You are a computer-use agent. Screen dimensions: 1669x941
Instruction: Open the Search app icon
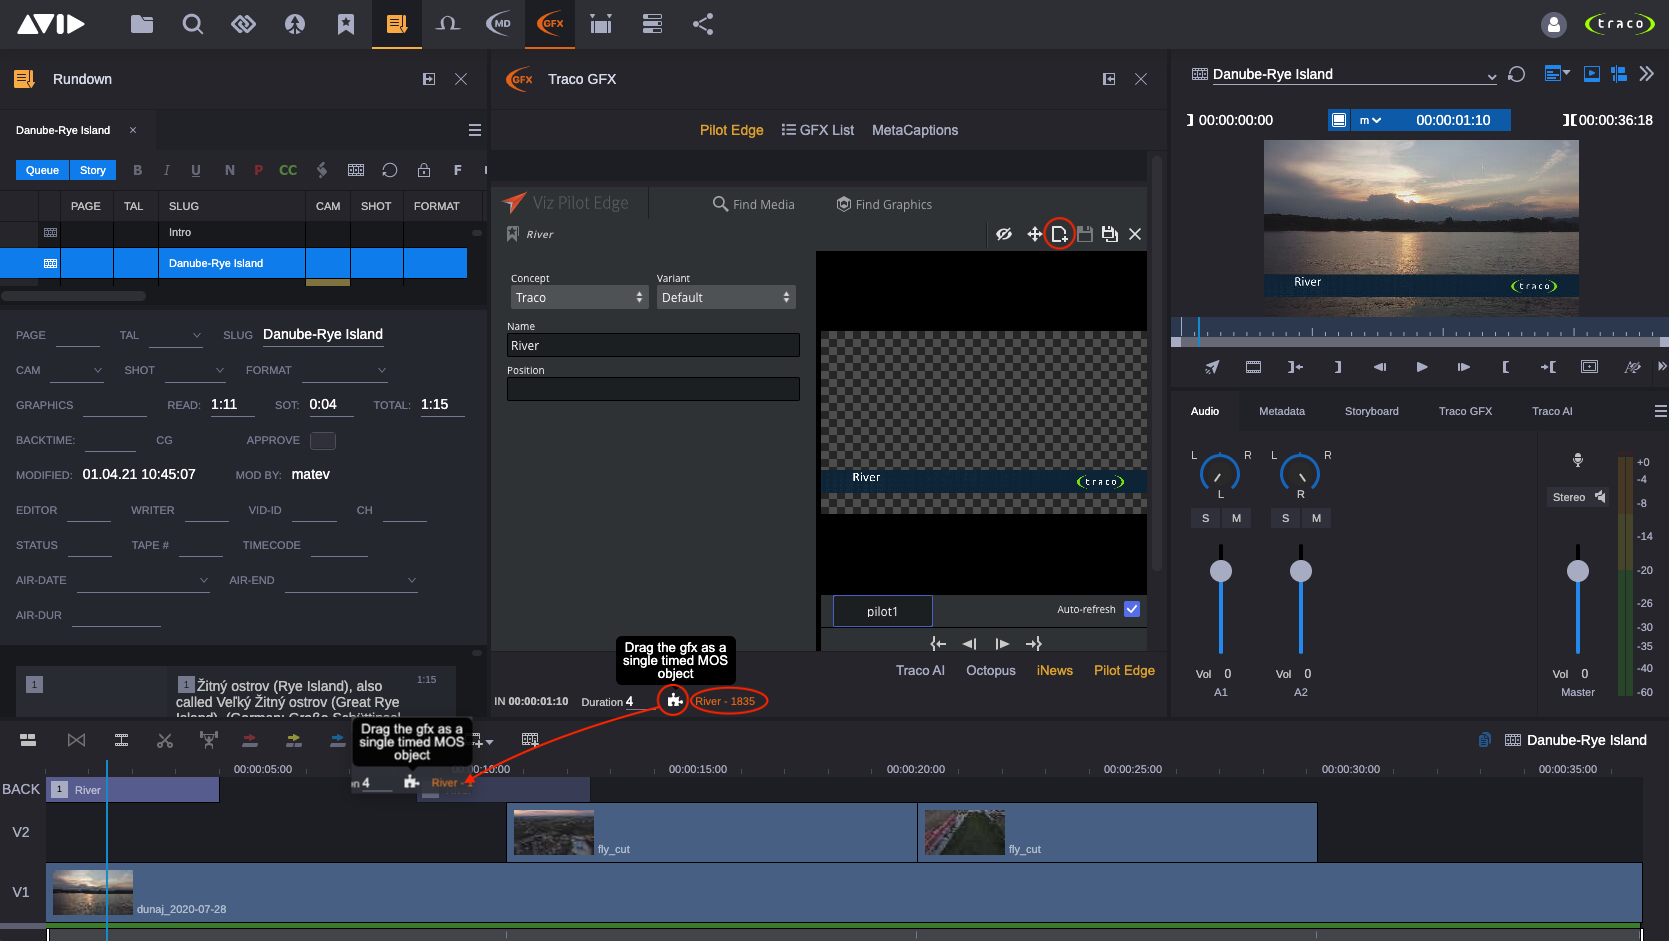(x=193, y=24)
